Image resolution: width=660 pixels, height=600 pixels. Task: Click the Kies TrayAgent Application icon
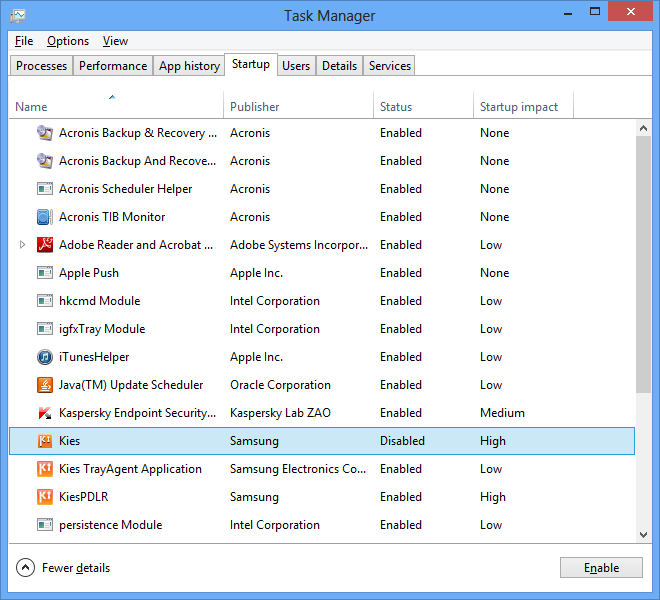coord(44,469)
